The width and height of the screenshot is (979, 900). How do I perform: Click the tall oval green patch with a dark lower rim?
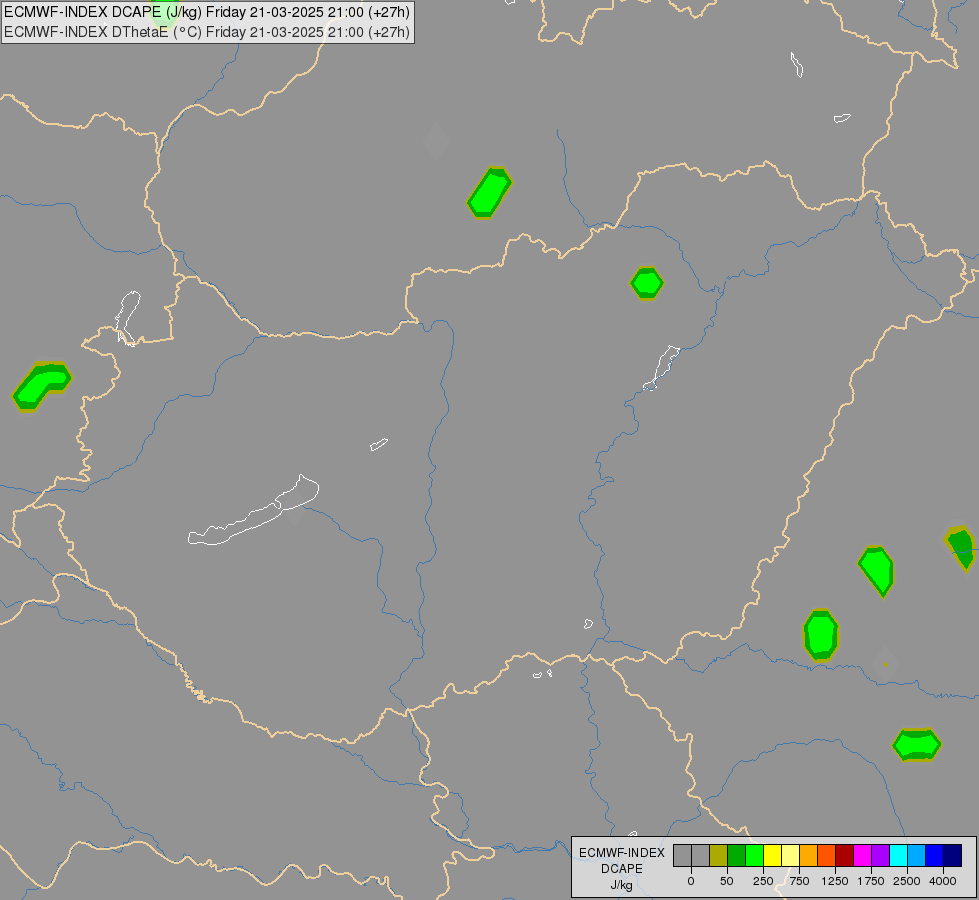click(x=820, y=635)
